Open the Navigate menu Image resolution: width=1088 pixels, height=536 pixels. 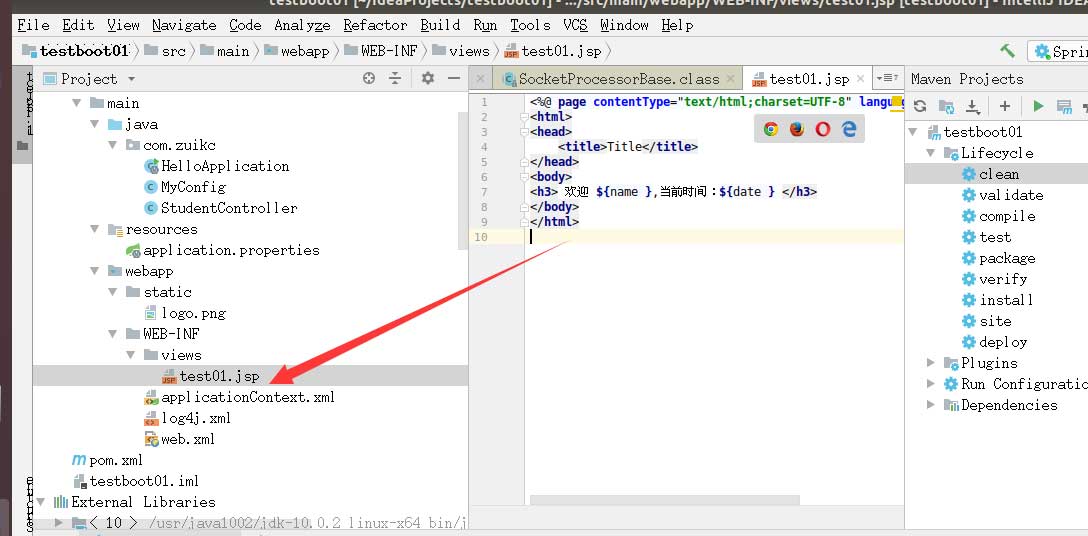(184, 25)
